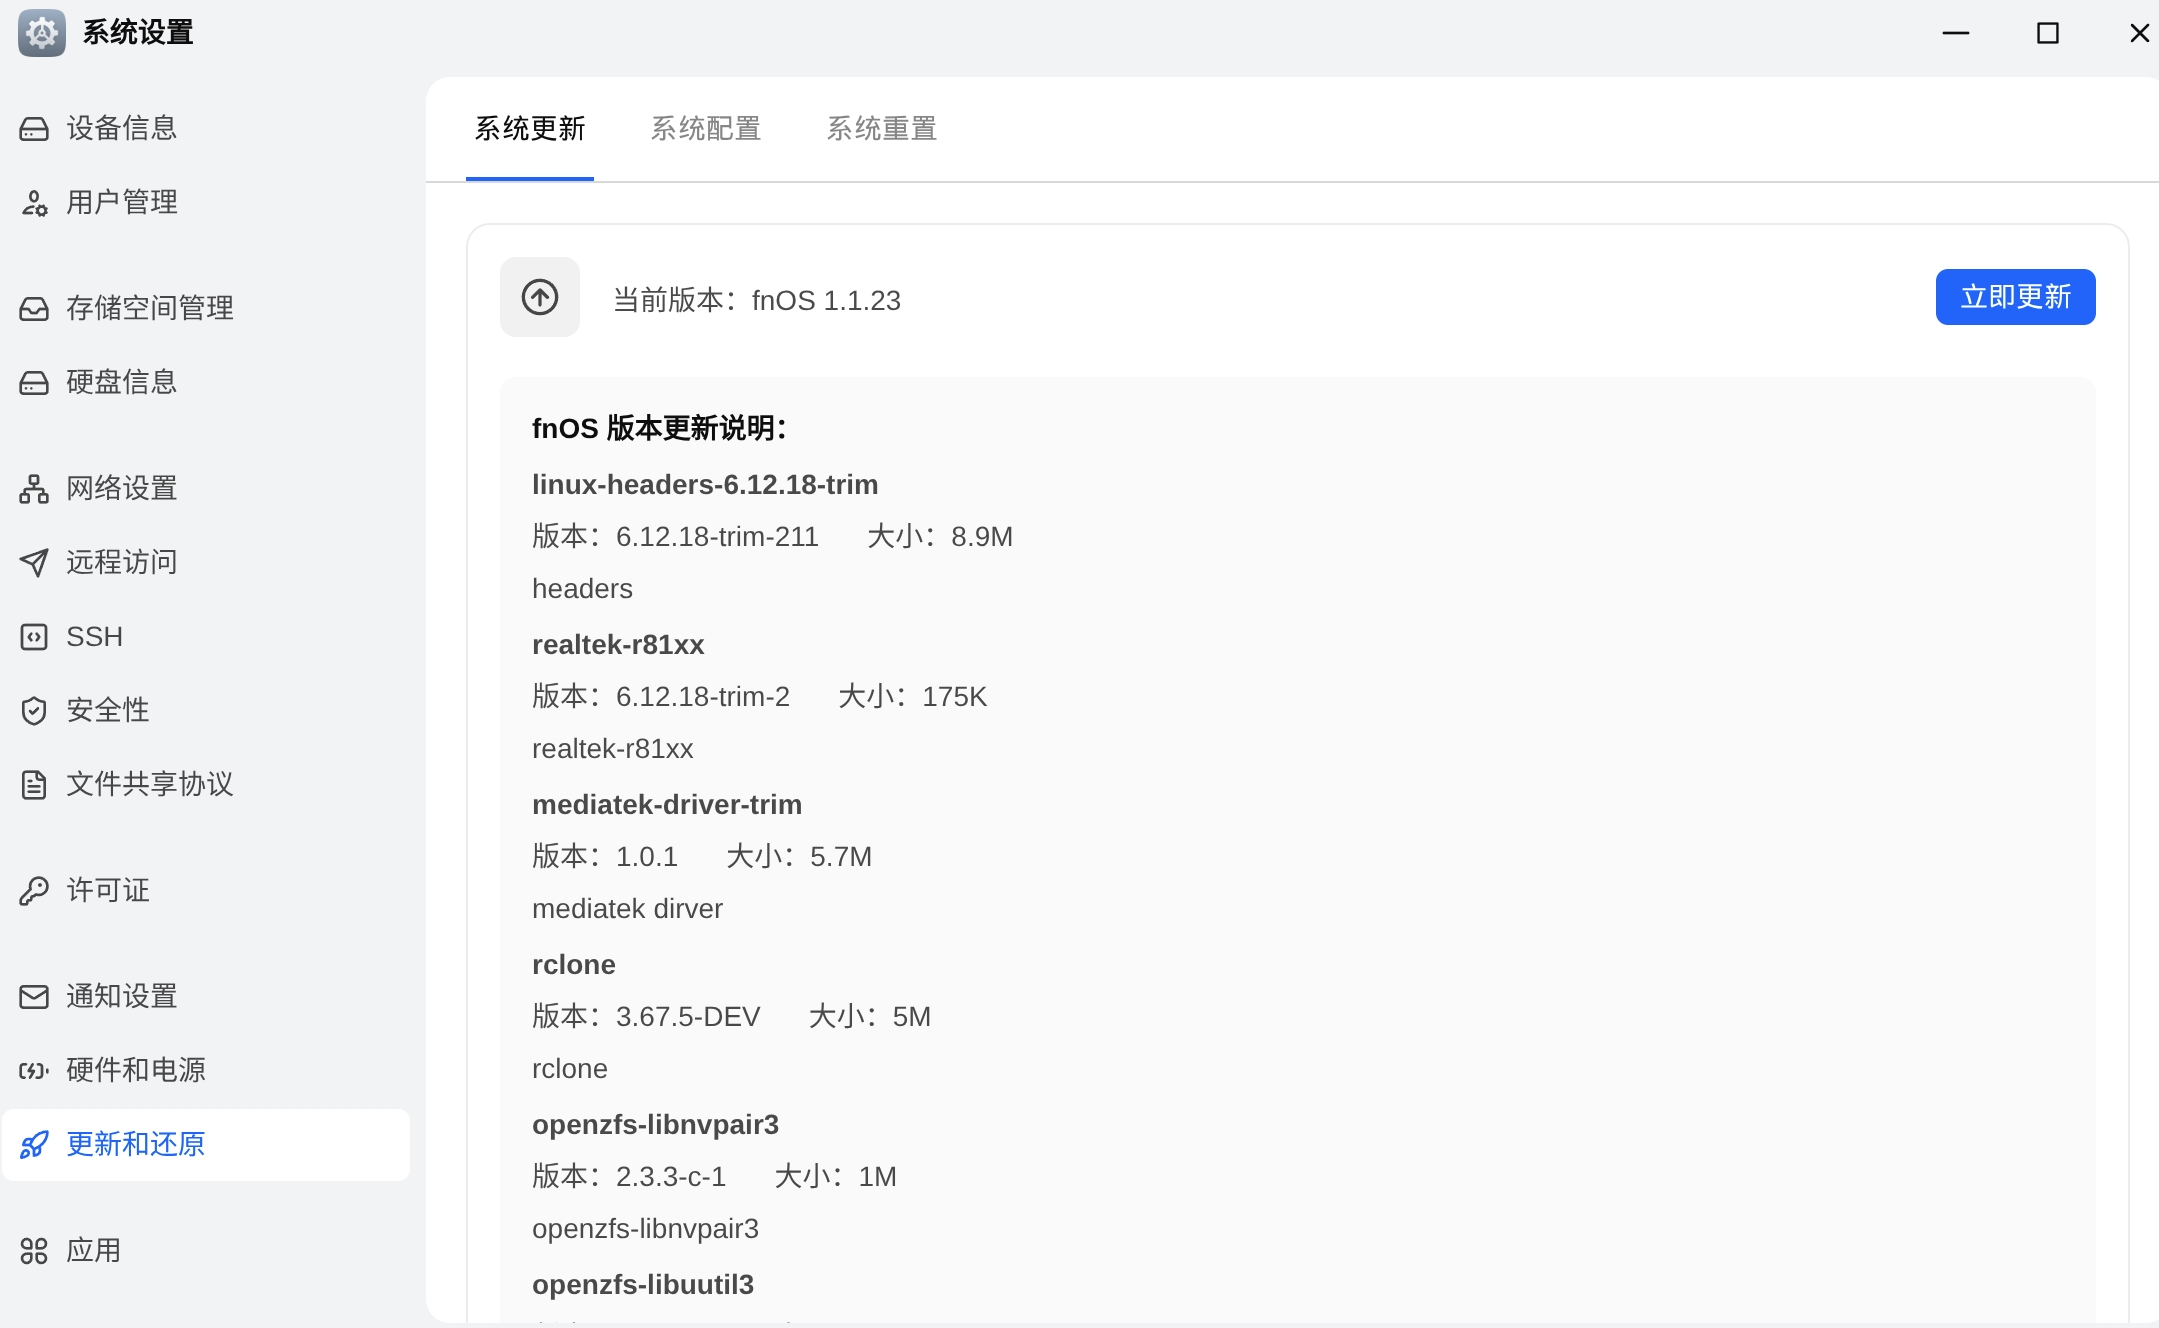Viewport: 2159px width, 1328px height.
Task: Click the user management person icon
Action: point(34,203)
